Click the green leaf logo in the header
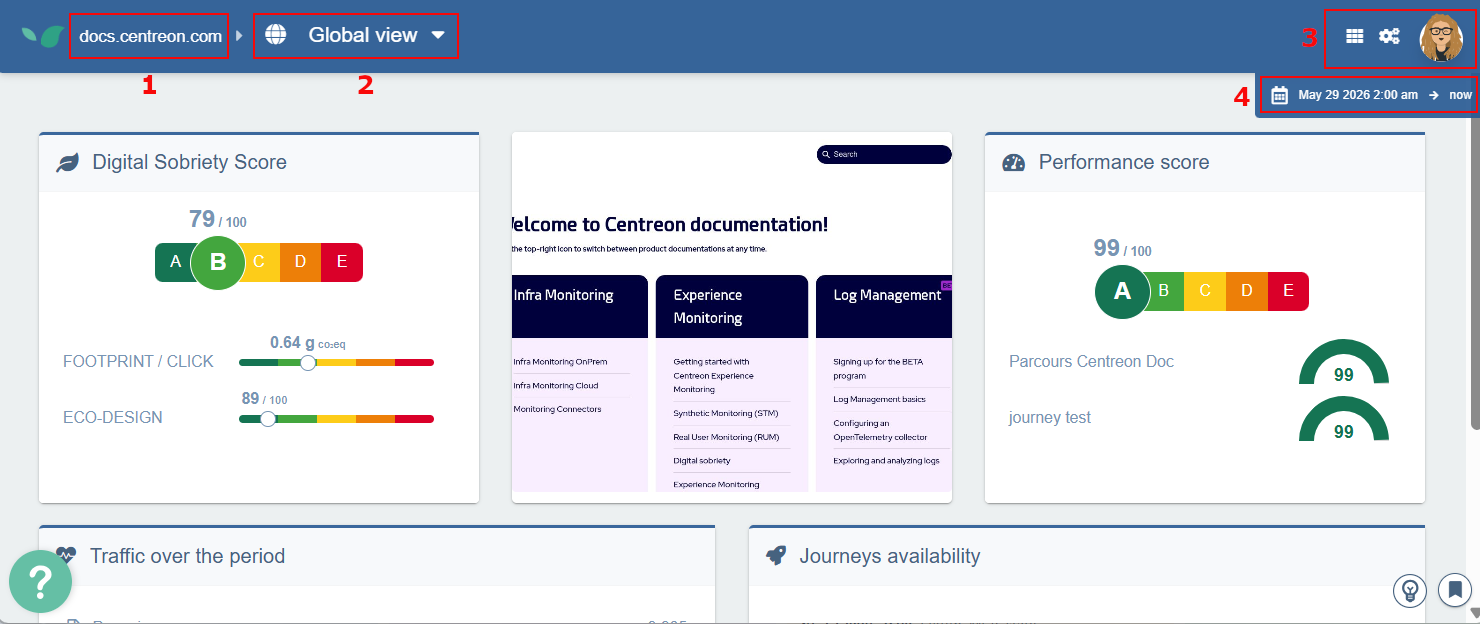Image resolution: width=1480 pixels, height=624 pixels. (x=43, y=36)
